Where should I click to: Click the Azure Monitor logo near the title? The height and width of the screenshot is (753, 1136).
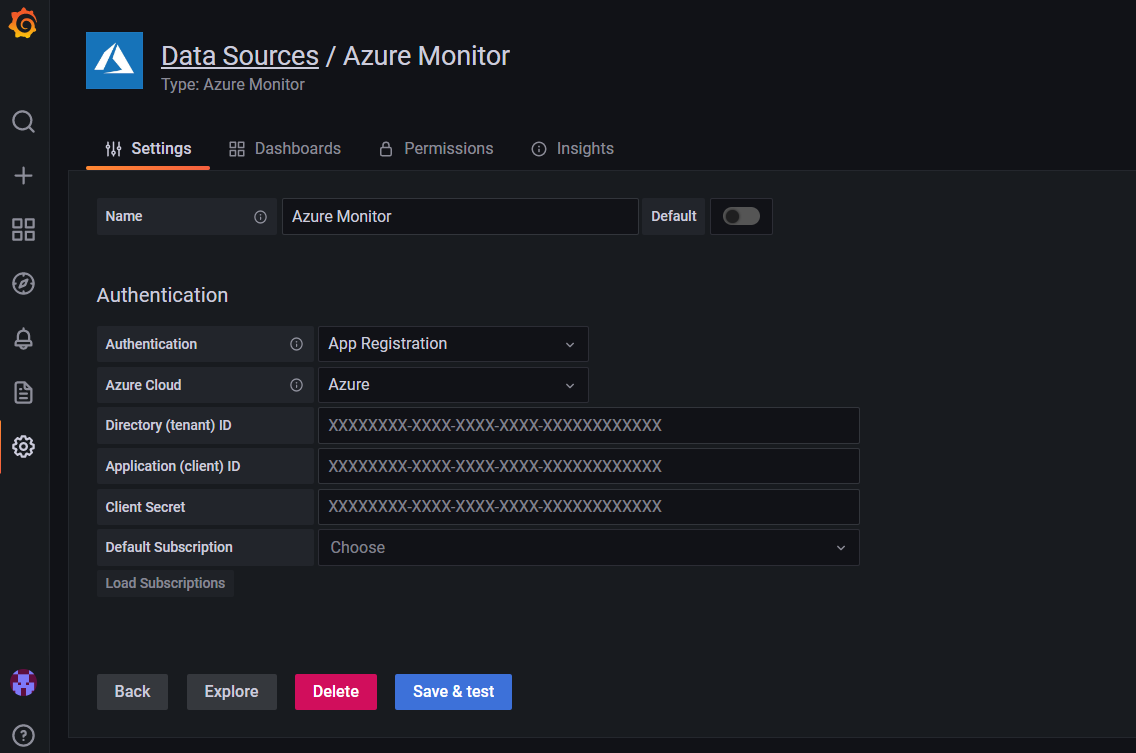point(114,60)
